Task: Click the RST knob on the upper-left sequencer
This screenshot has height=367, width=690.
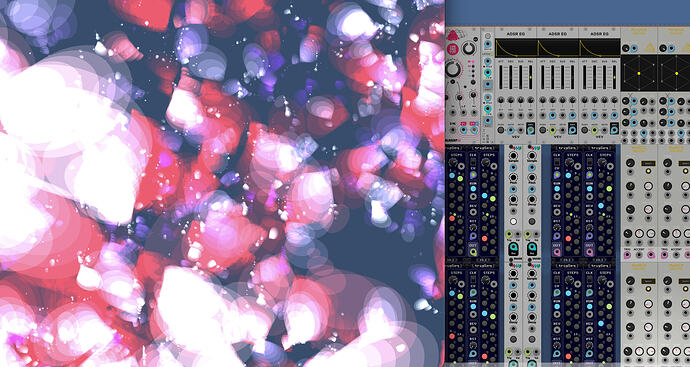Action: coord(473,227)
